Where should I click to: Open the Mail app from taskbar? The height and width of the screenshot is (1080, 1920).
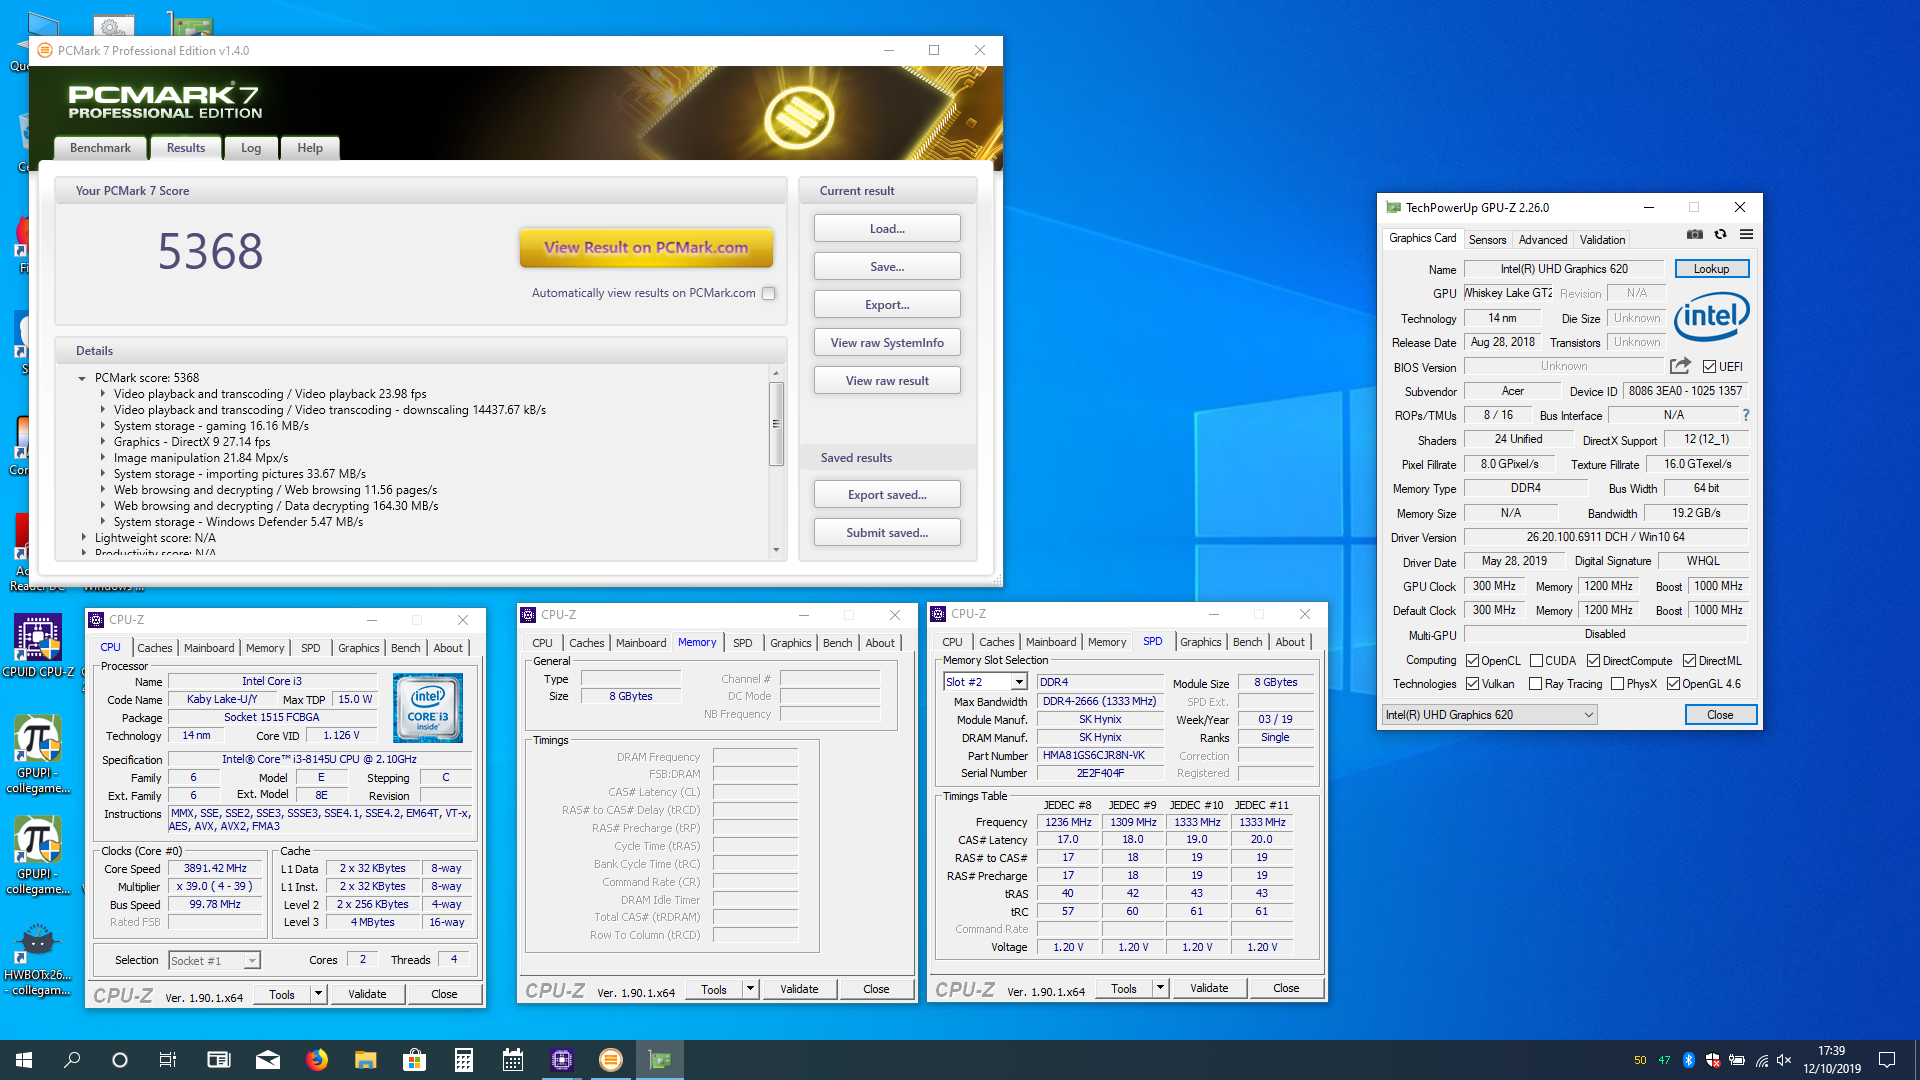pos(268,1060)
